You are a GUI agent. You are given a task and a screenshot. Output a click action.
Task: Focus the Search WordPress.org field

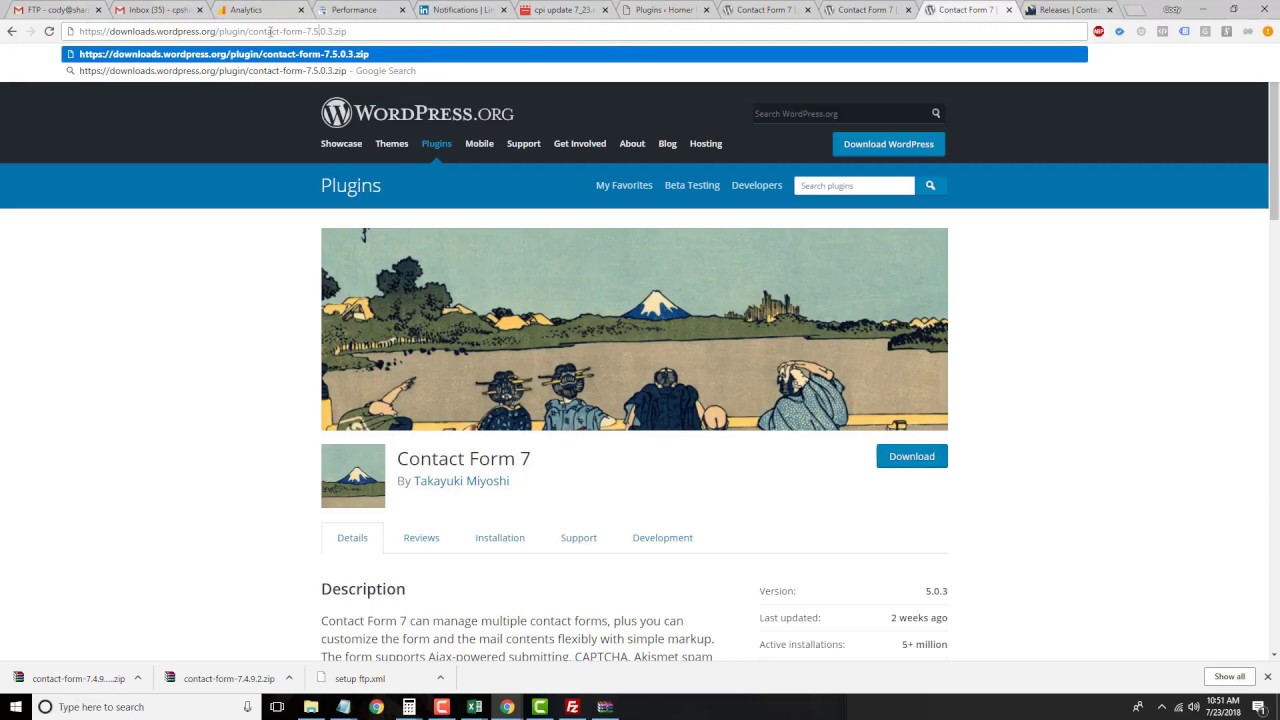click(840, 113)
